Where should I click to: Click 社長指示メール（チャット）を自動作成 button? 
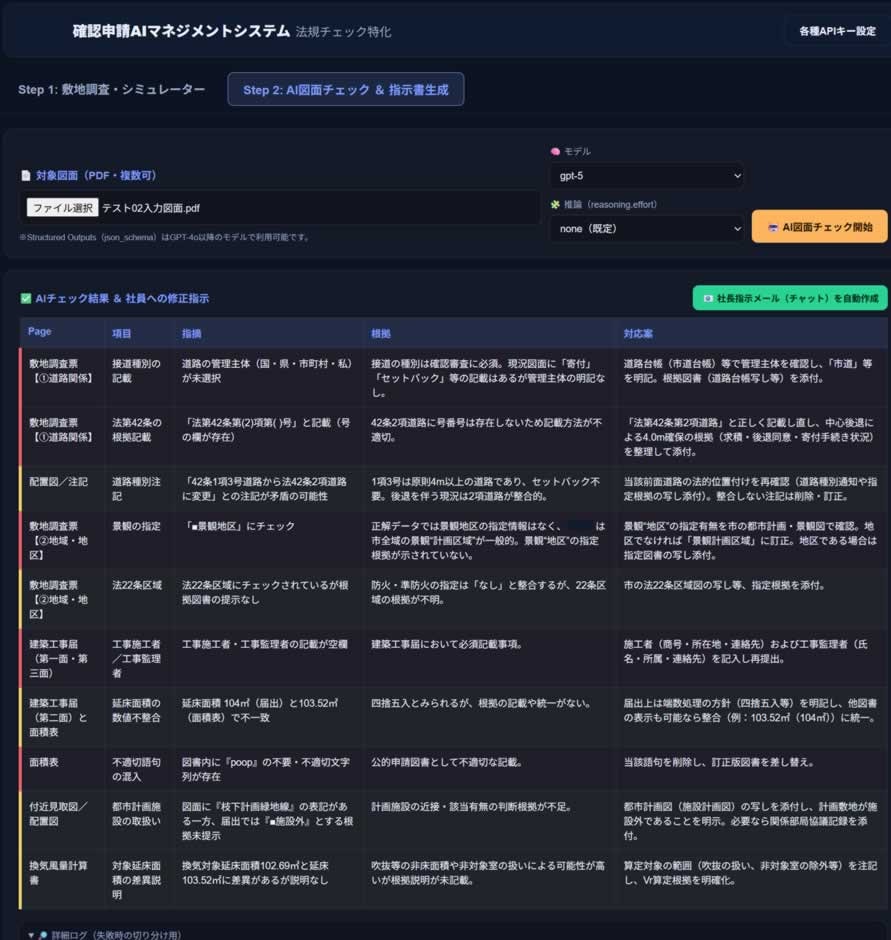(790, 298)
